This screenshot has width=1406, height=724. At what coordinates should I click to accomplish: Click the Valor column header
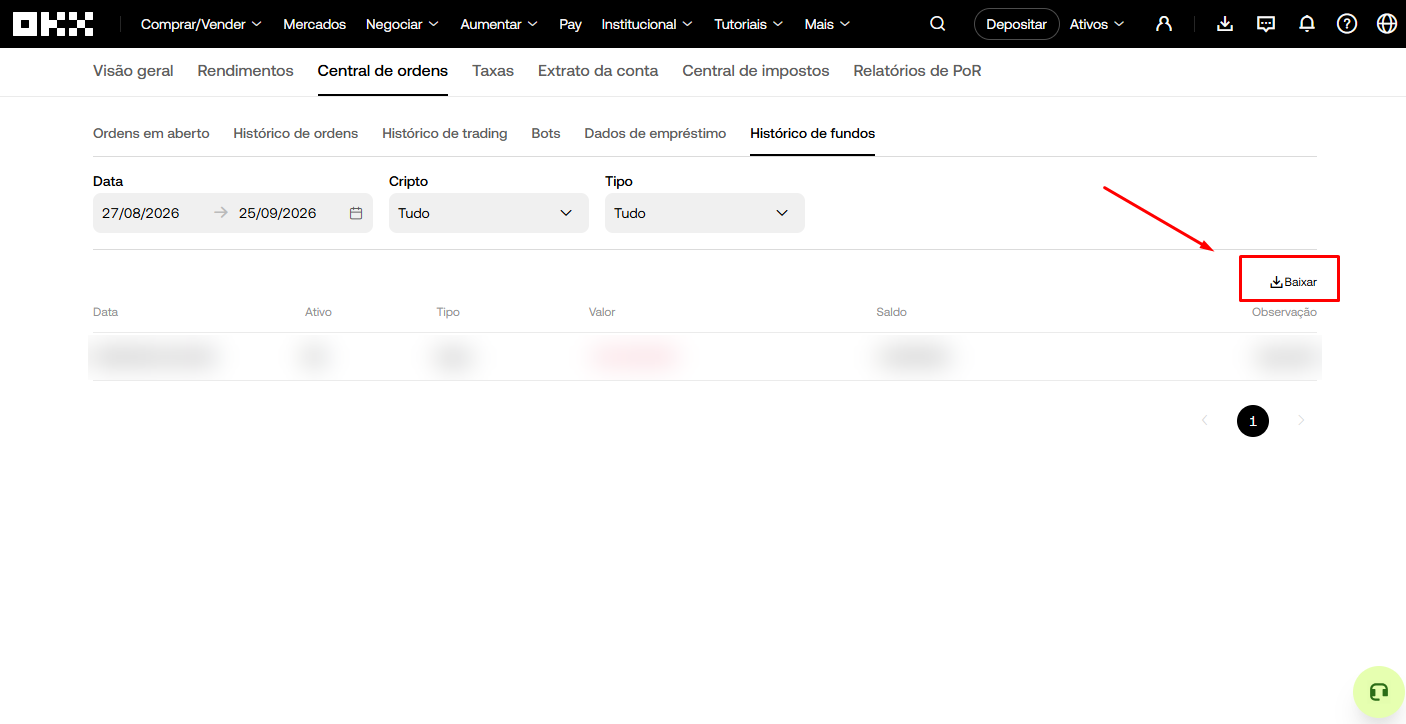pos(602,312)
